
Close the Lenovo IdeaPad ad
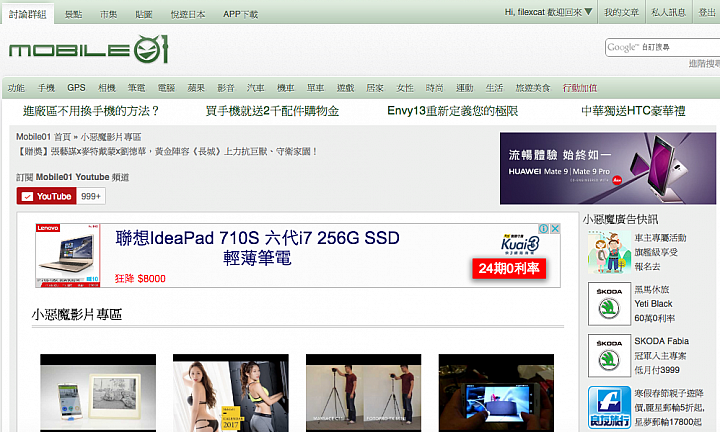(x=555, y=229)
